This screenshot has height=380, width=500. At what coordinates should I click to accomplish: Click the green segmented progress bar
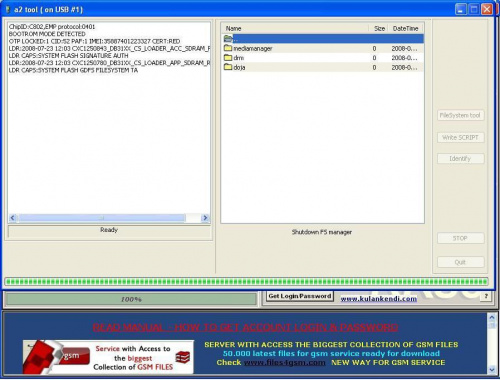point(246,282)
